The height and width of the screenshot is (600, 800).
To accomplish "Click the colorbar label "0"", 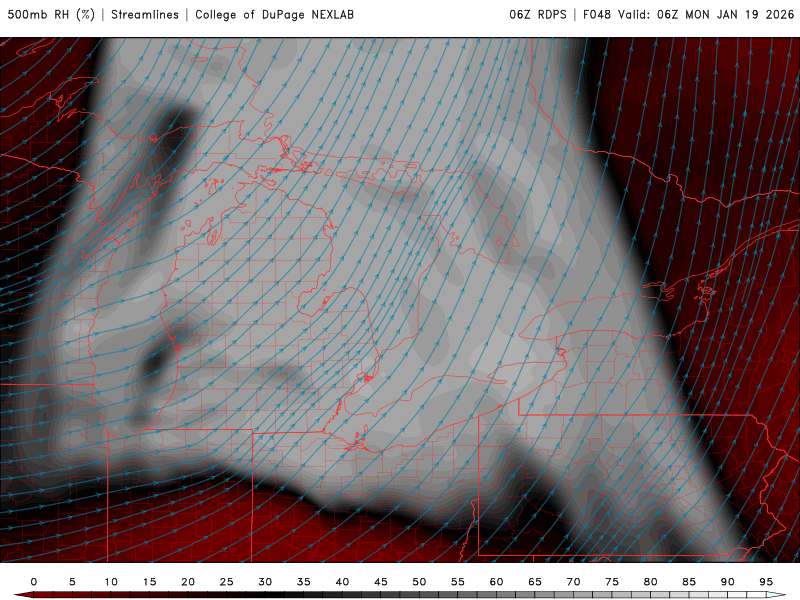I will click(x=34, y=582).
